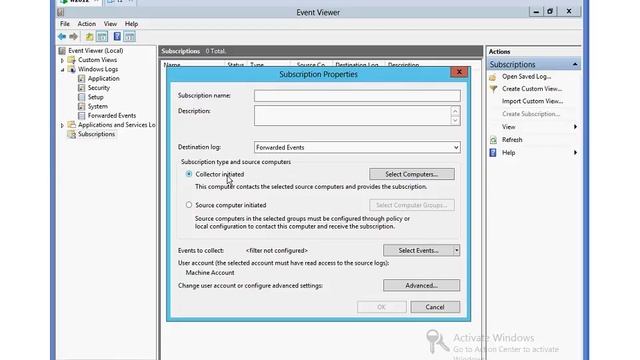Click Description scroll up arrow

point(456,111)
